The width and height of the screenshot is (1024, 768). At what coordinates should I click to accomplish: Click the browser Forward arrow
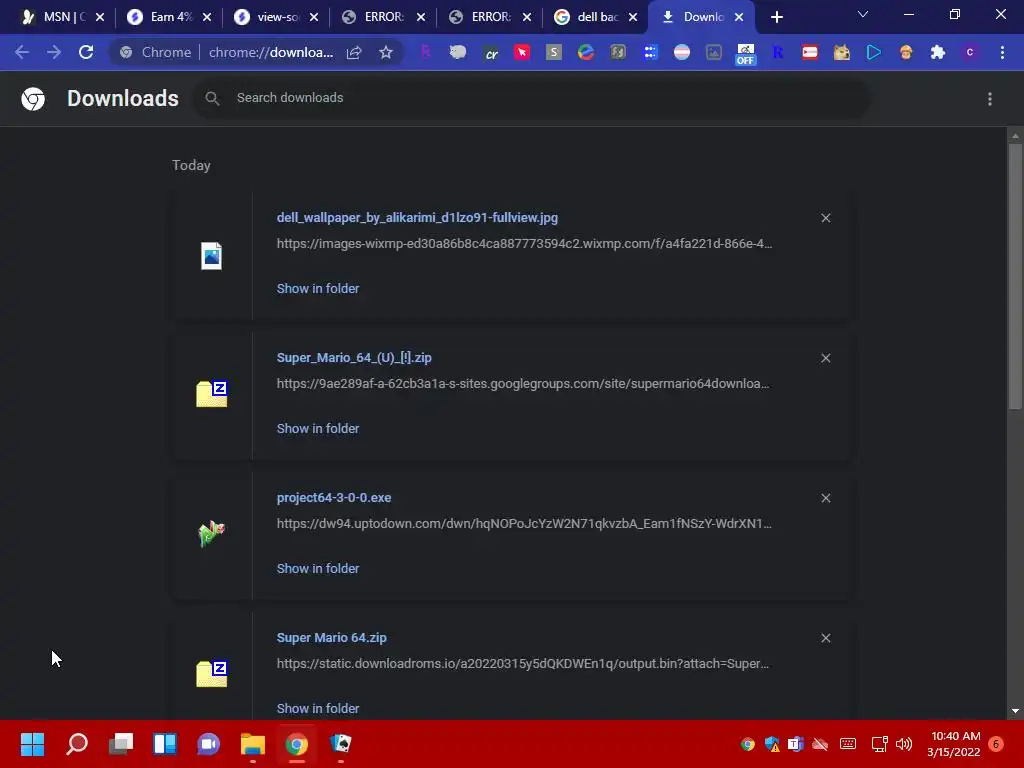pos(54,52)
